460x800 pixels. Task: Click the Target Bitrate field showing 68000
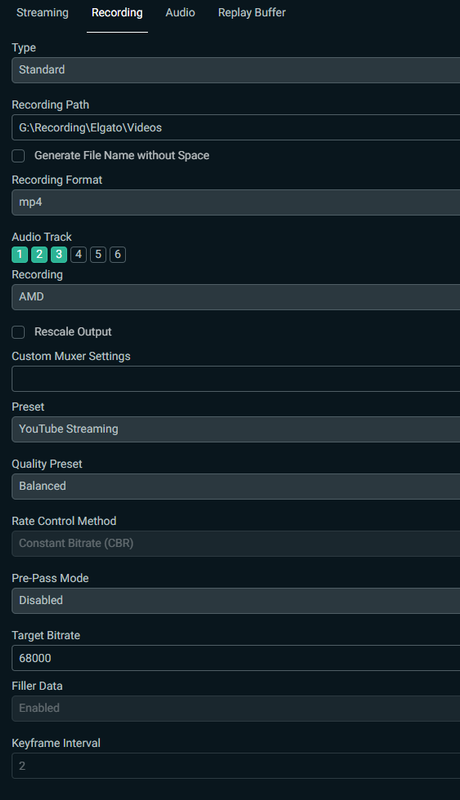click(236, 658)
